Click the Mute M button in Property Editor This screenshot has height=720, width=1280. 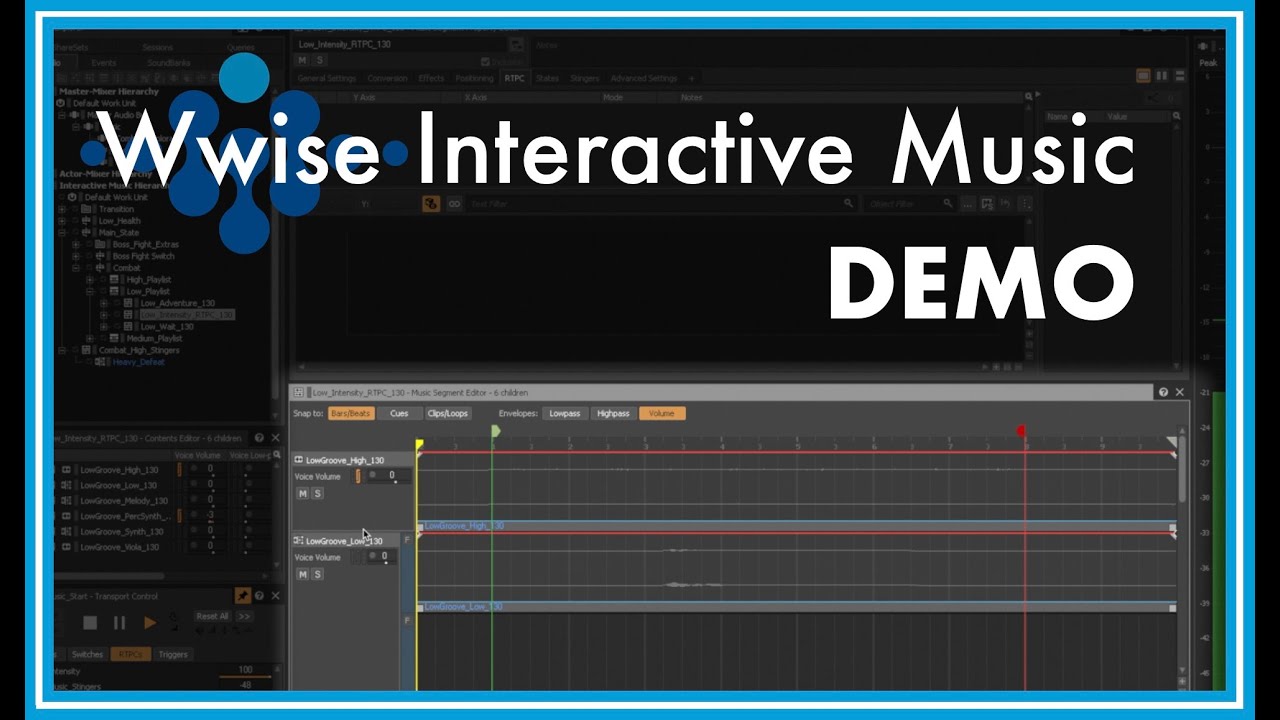pos(302,61)
